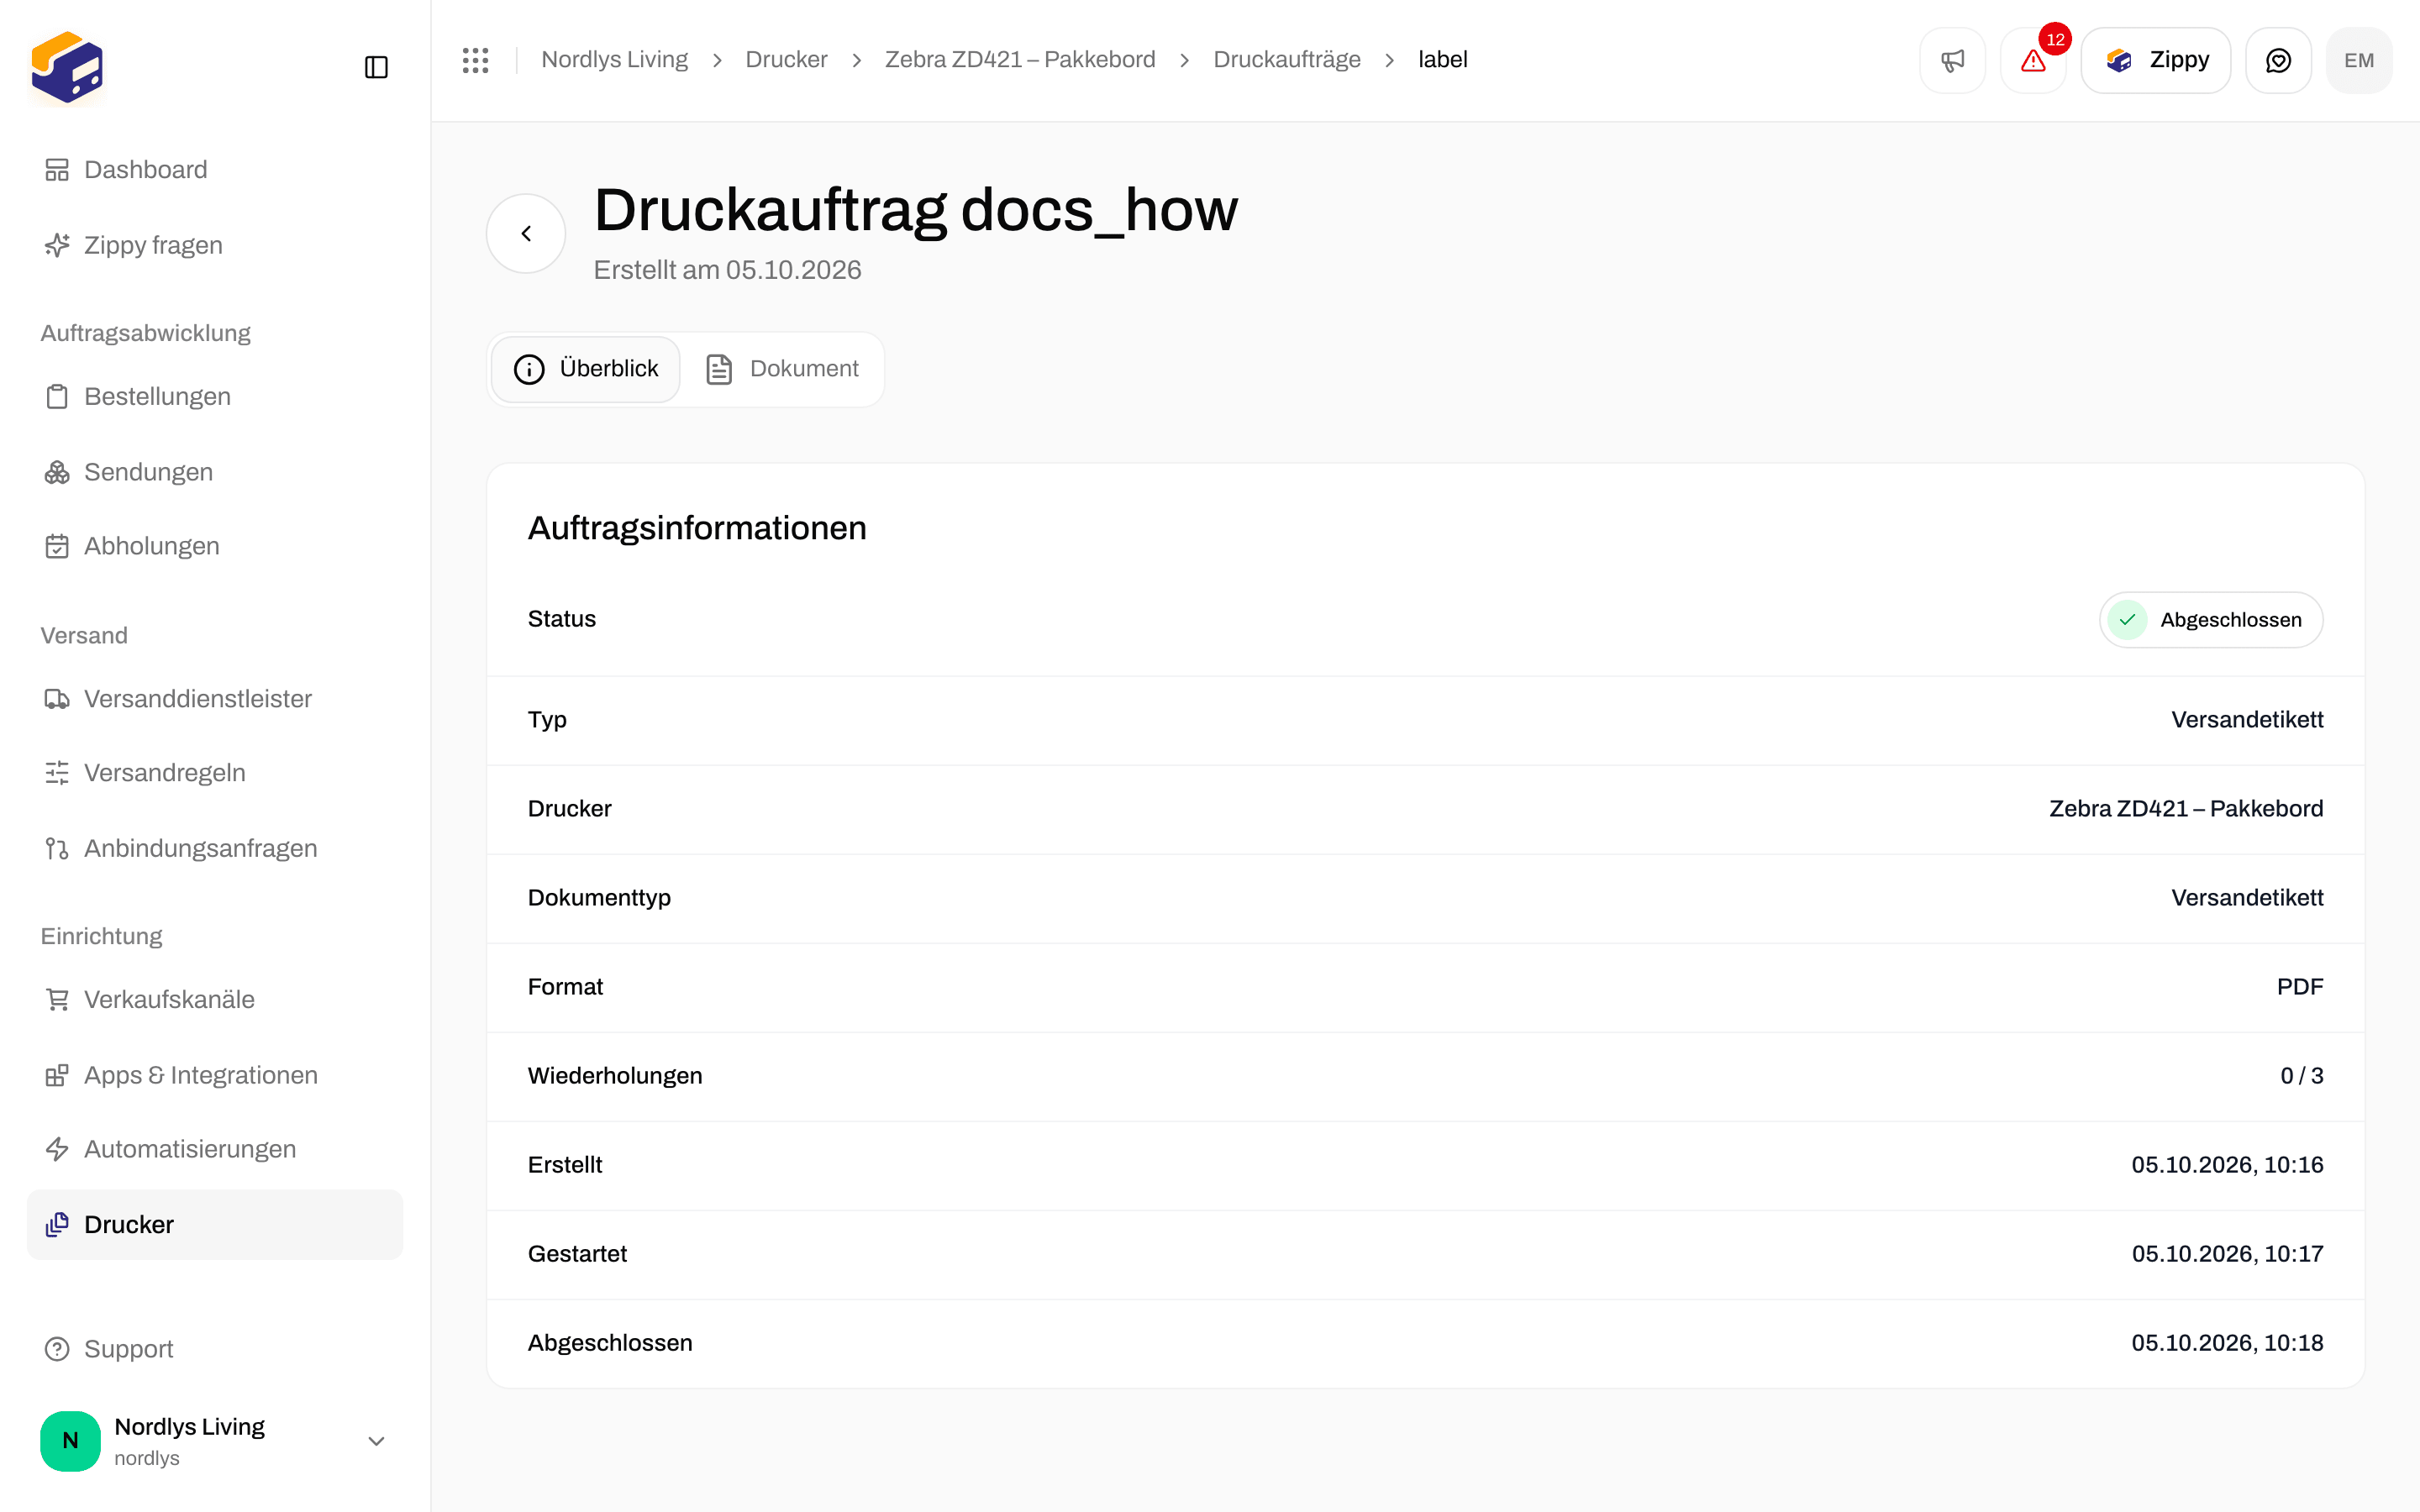Open the Zippy assistant button

(x=2155, y=60)
